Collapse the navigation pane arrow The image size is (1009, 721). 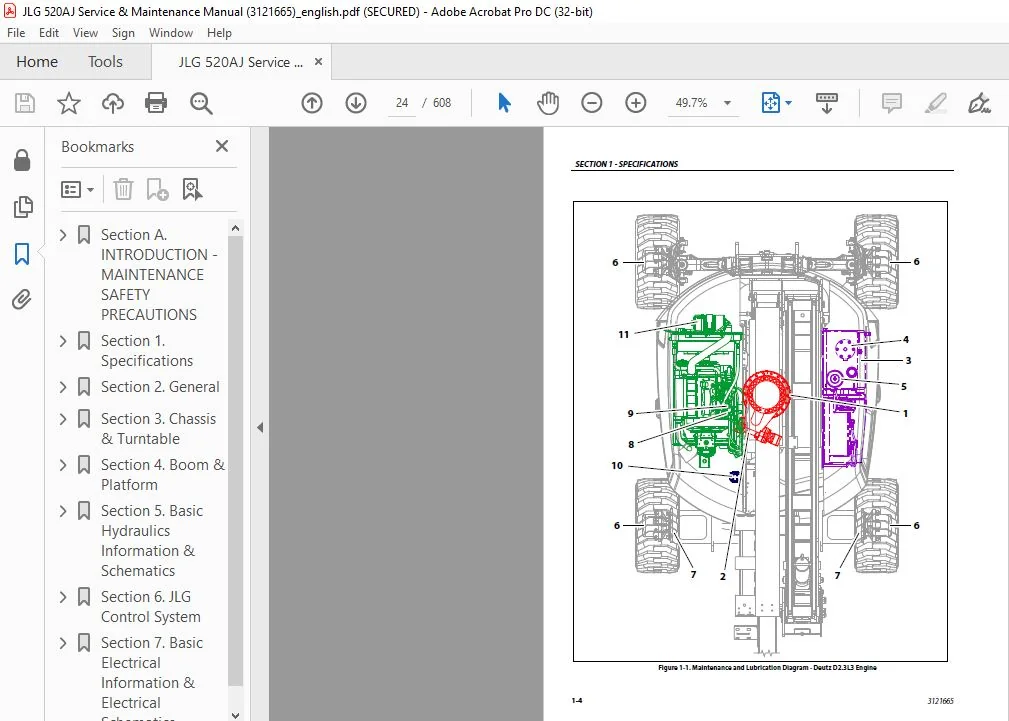[x=260, y=427]
